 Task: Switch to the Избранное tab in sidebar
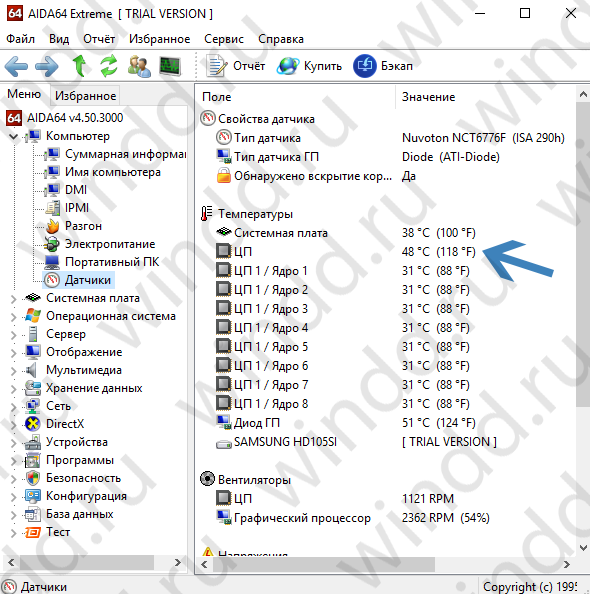[85, 96]
